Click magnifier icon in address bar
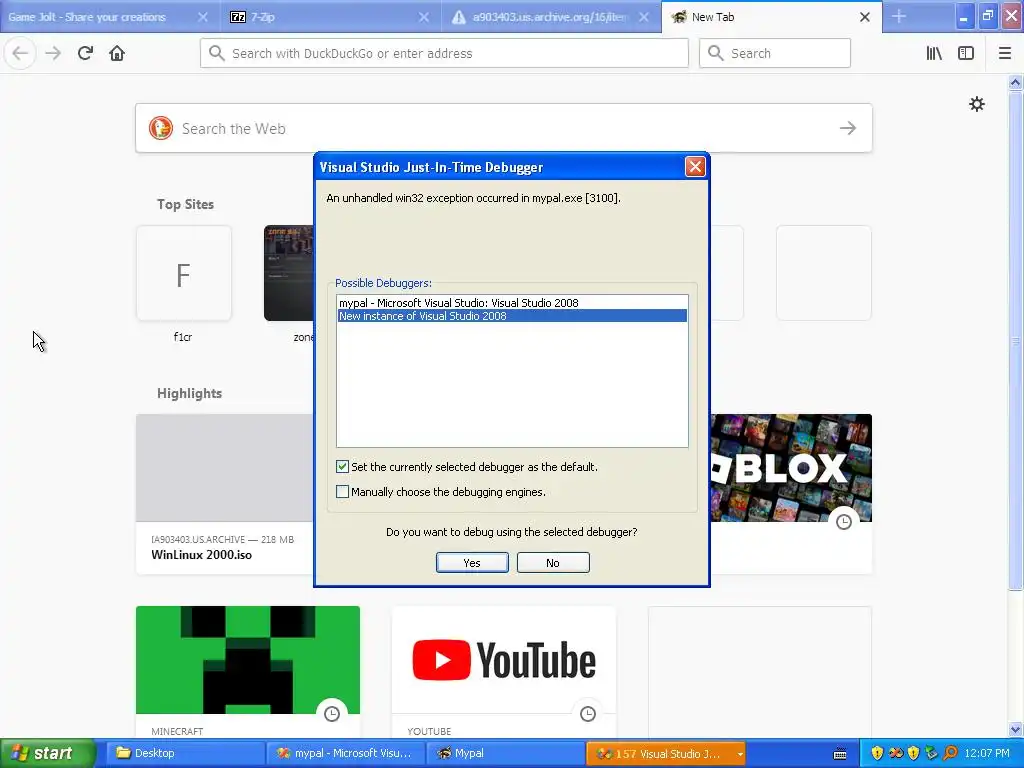 click(217, 53)
